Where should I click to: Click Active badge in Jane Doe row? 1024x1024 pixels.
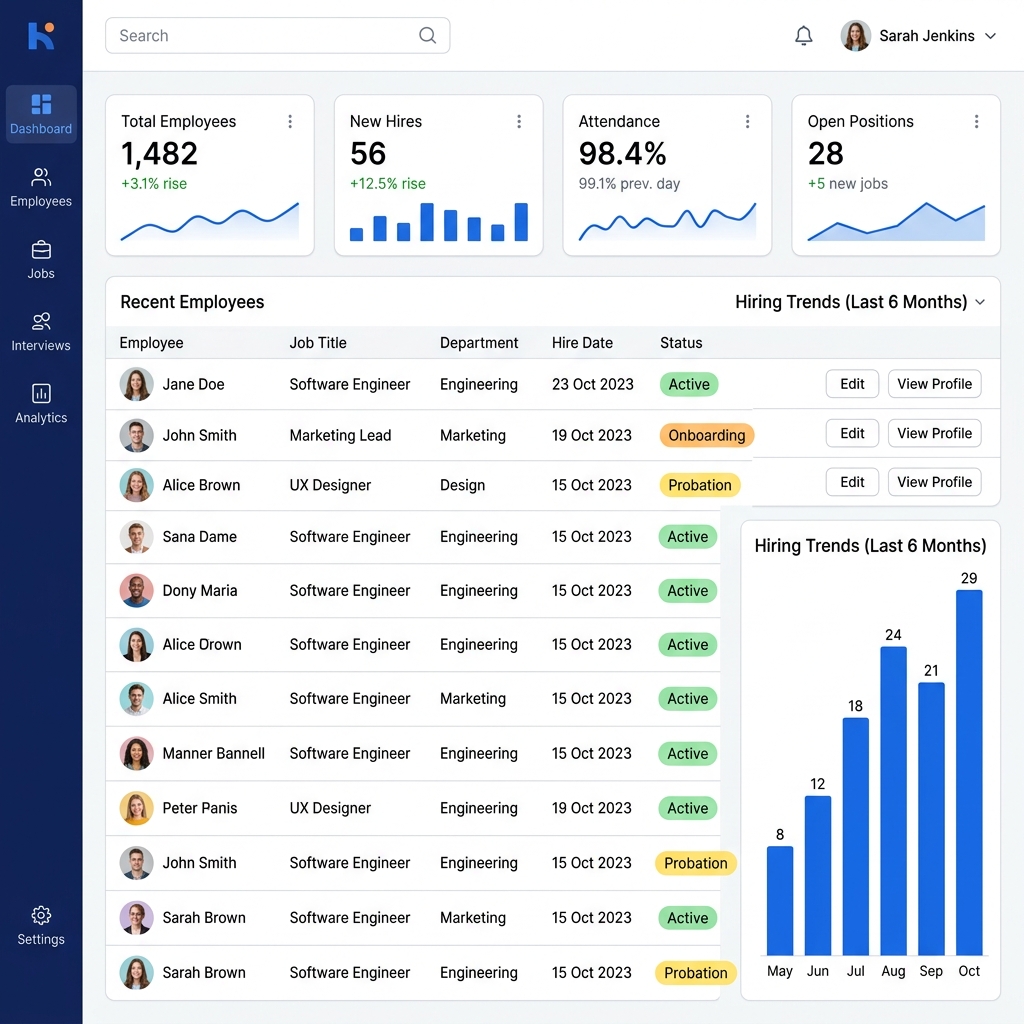(x=689, y=384)
